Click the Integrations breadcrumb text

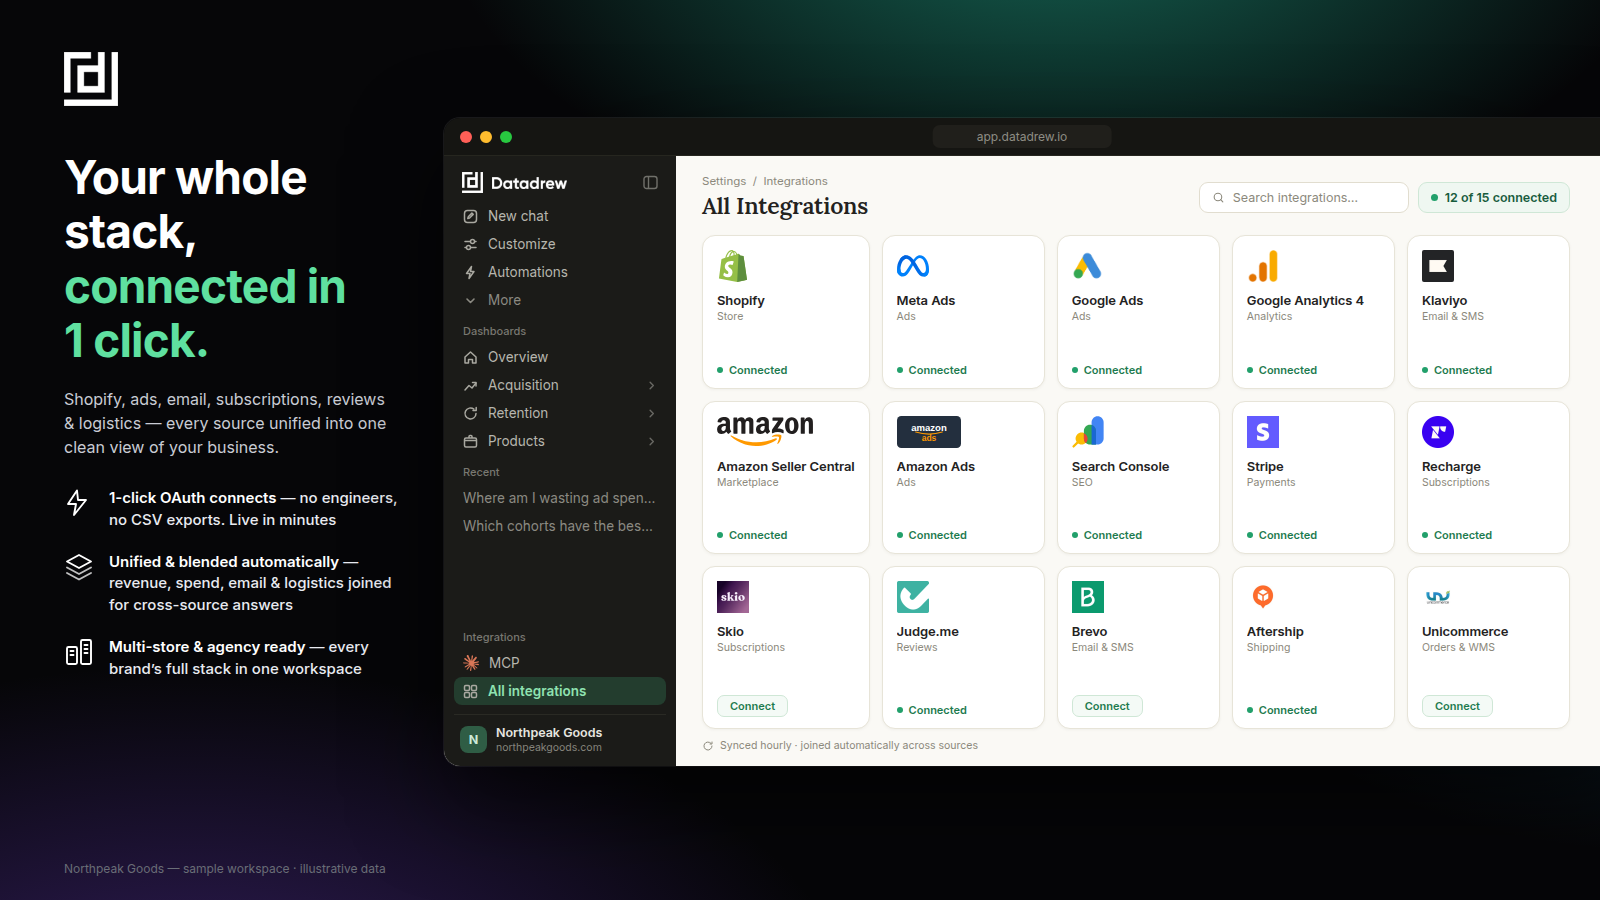(x=795, y=181)
